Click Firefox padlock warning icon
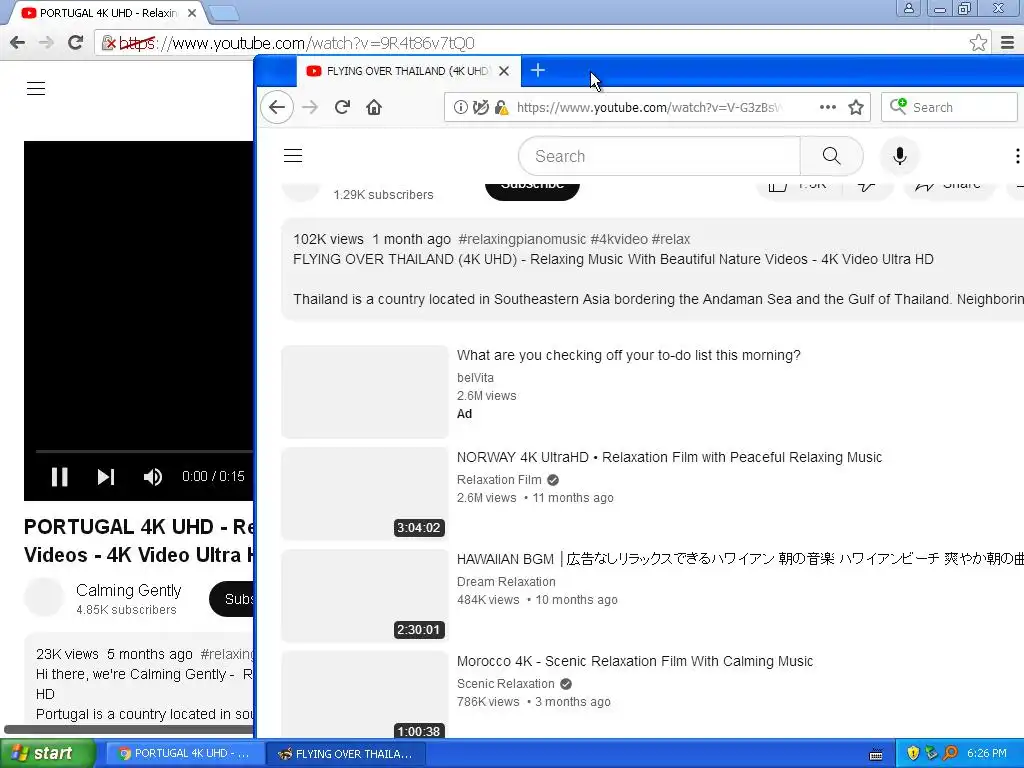The width and height of the screenshot is (1024, 768). (501, 107)
